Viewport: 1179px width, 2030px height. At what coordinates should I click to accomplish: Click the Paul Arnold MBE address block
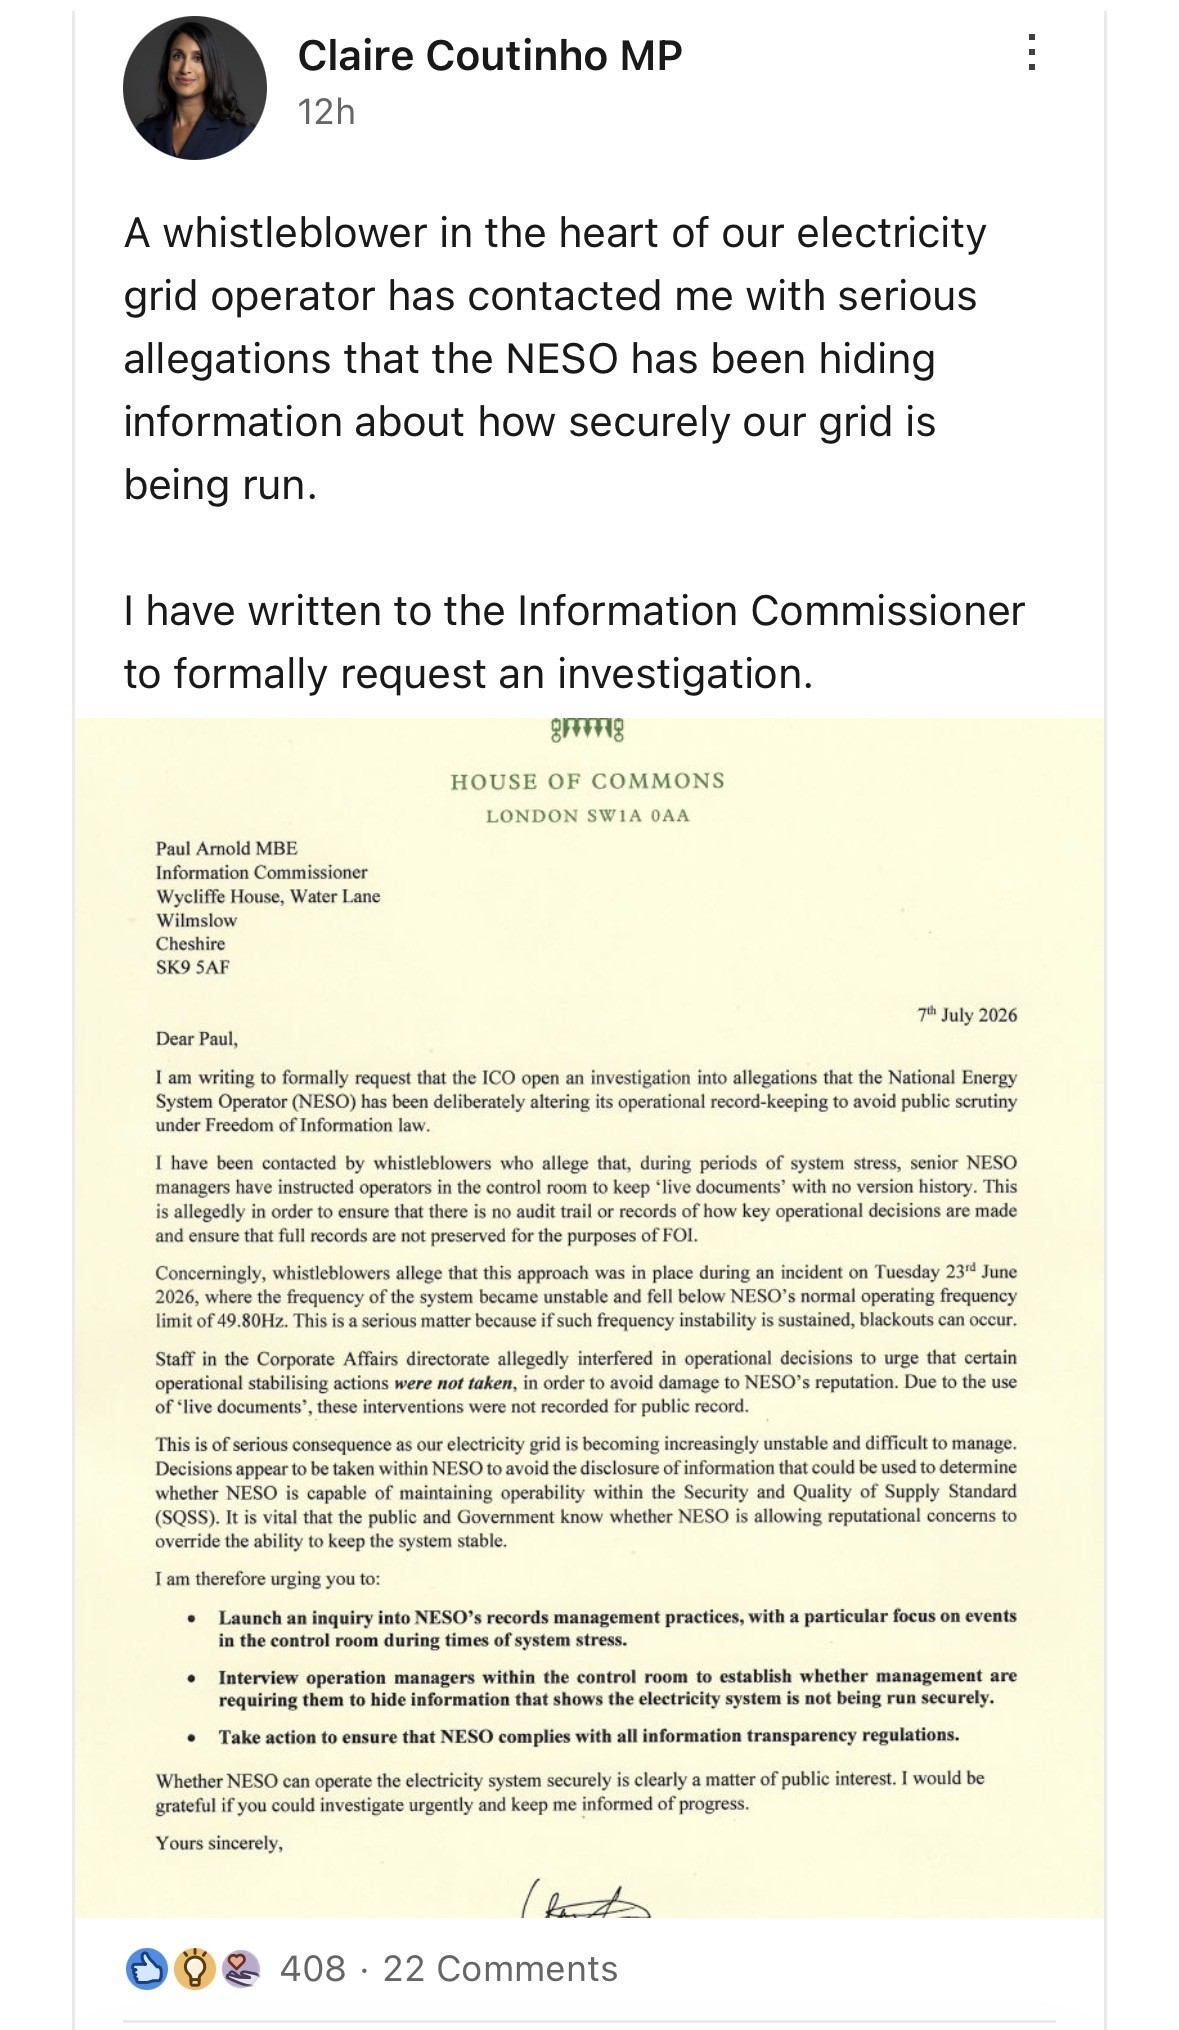point(268,907)
